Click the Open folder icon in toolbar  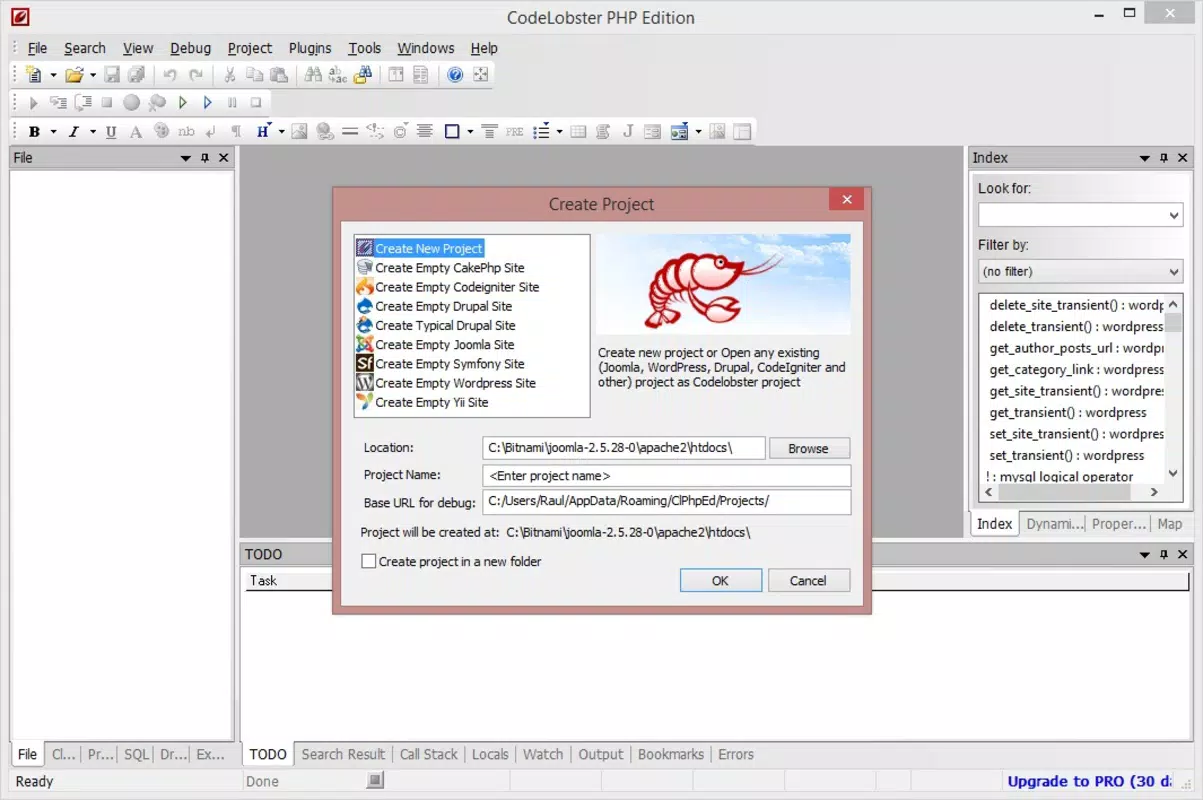coord(74,75)
